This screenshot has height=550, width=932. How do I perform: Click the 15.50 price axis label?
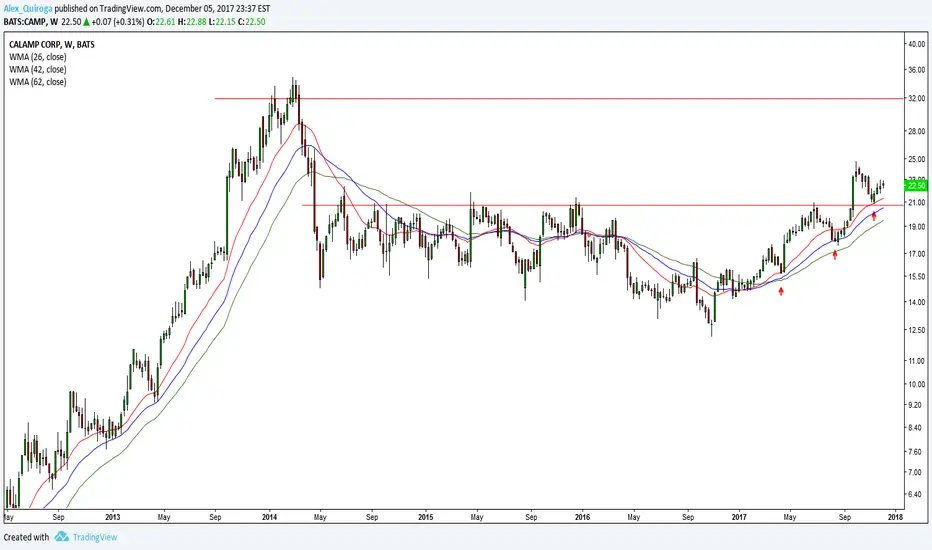pos(916,277)
